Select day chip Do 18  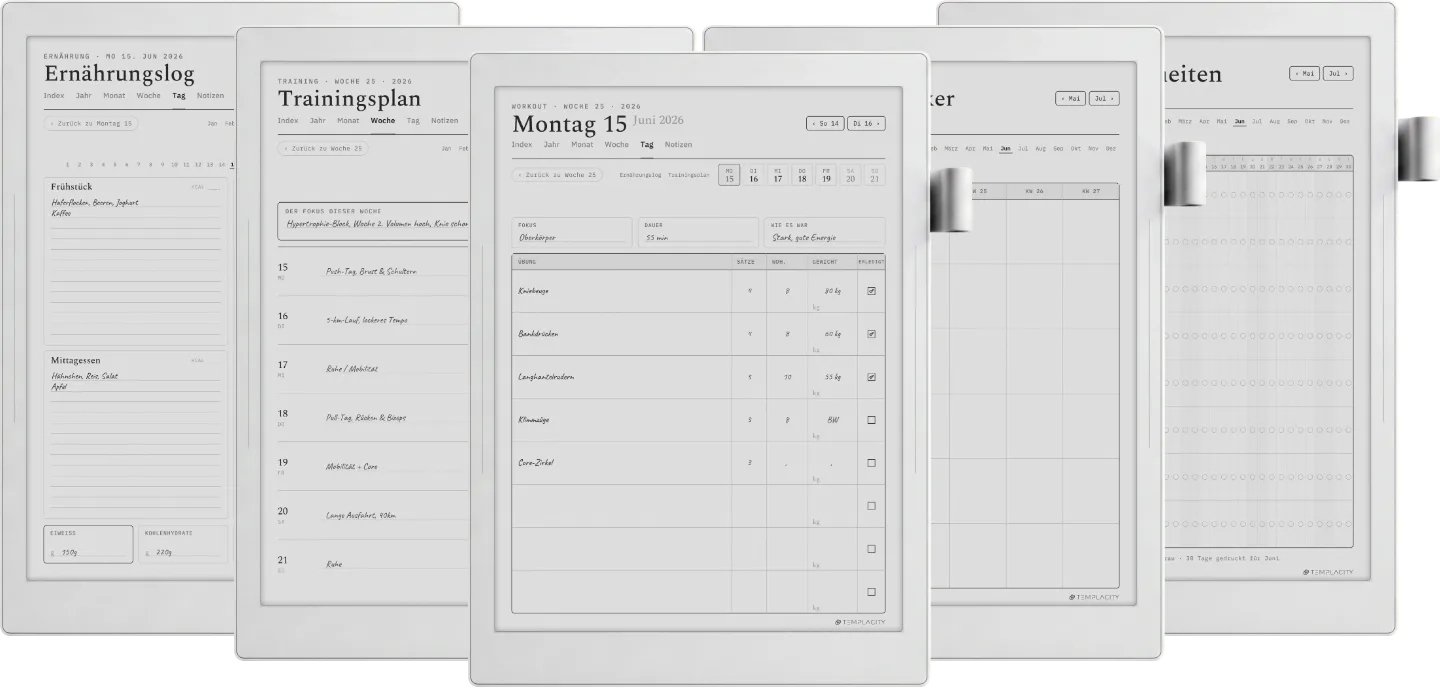[x=802, y=175]
